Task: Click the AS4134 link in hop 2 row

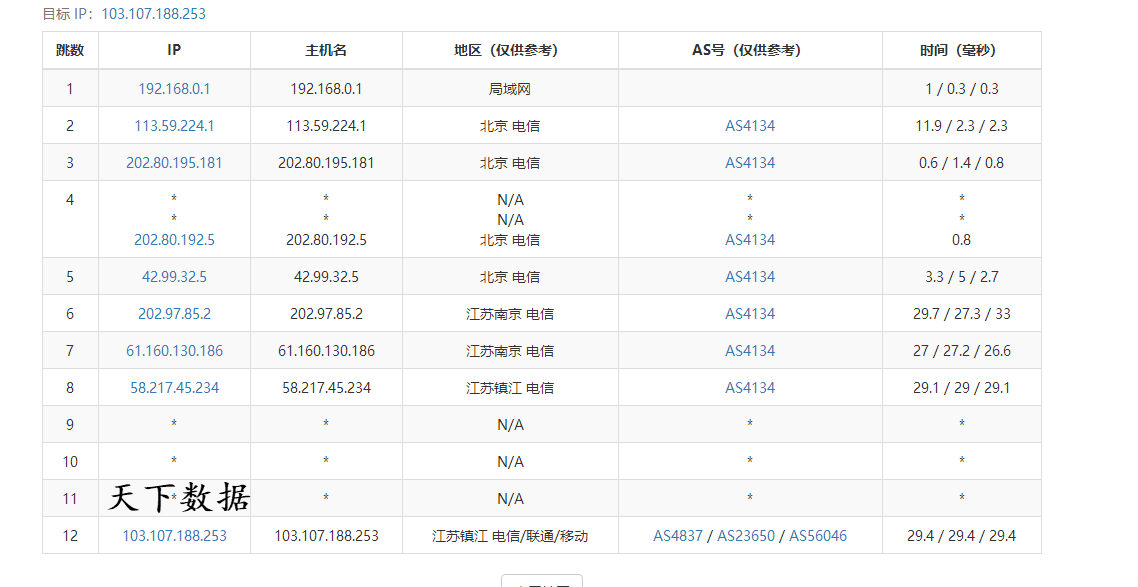Action: coord(750,126)
